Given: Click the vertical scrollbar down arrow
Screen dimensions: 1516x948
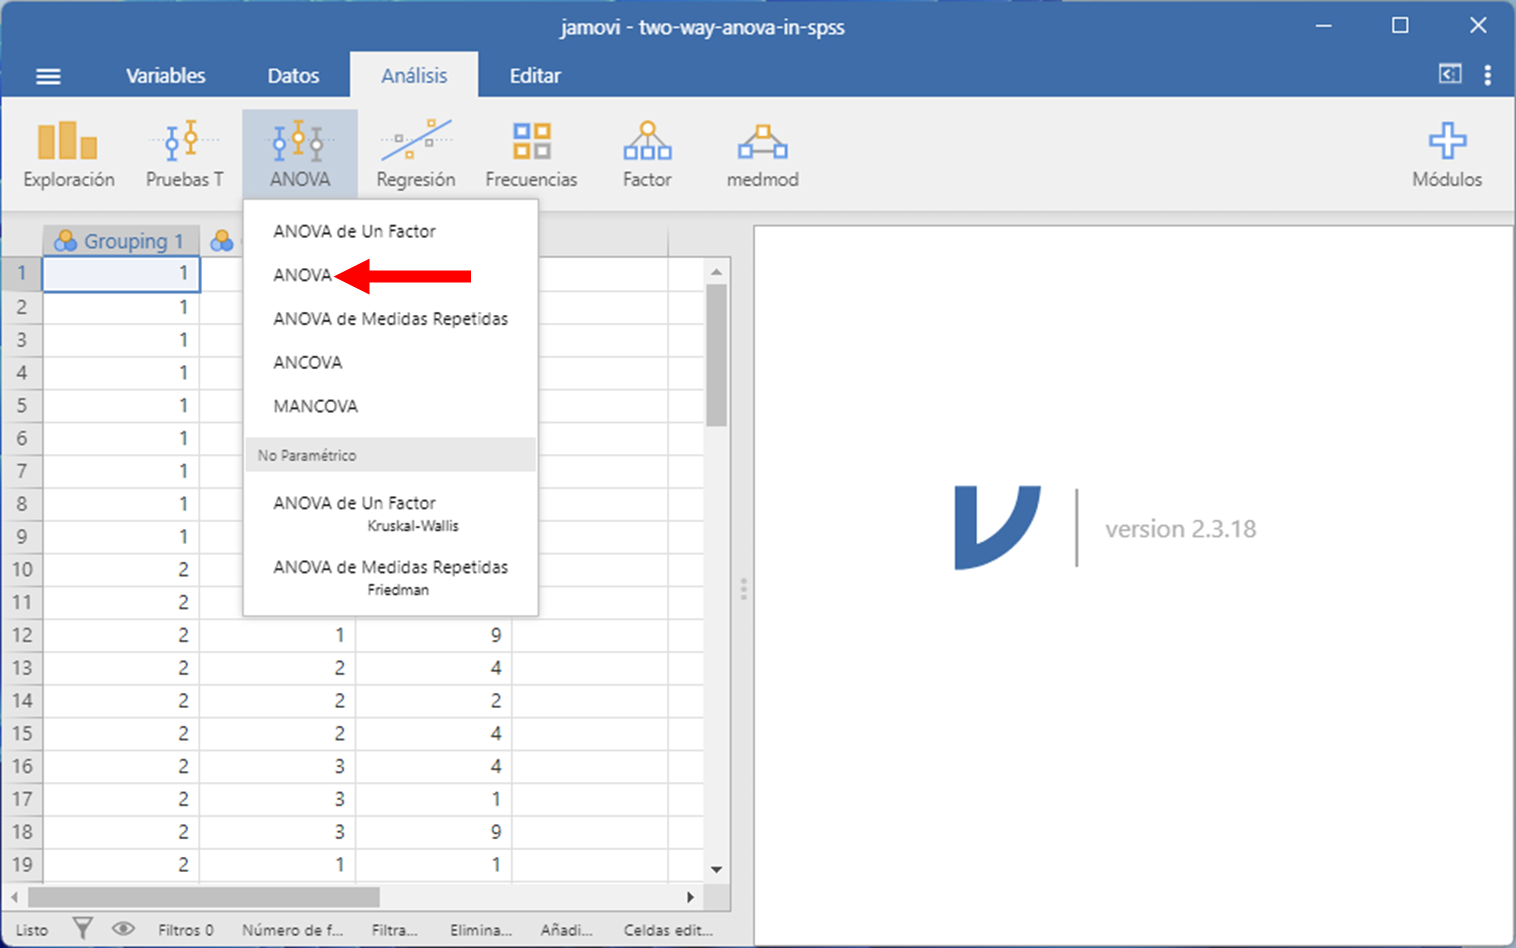Looking at the screenshot, I should (x=716, y=869).
